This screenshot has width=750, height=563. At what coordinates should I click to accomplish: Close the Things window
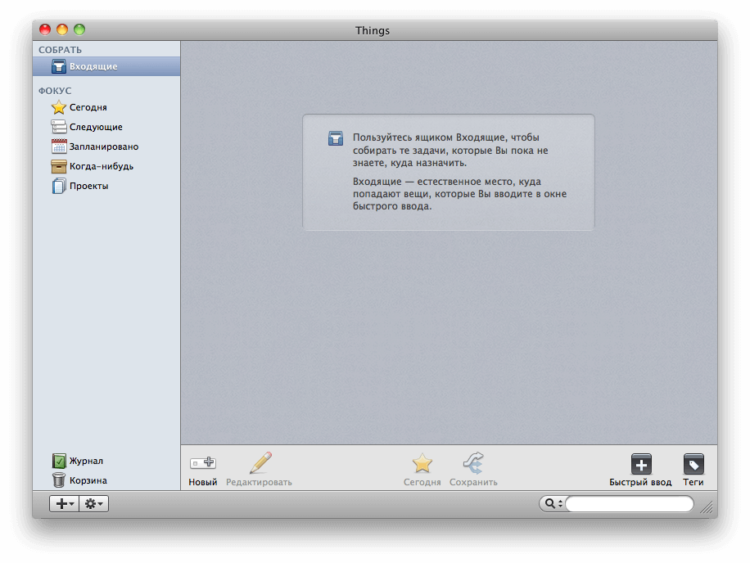(x=45, y=30)
